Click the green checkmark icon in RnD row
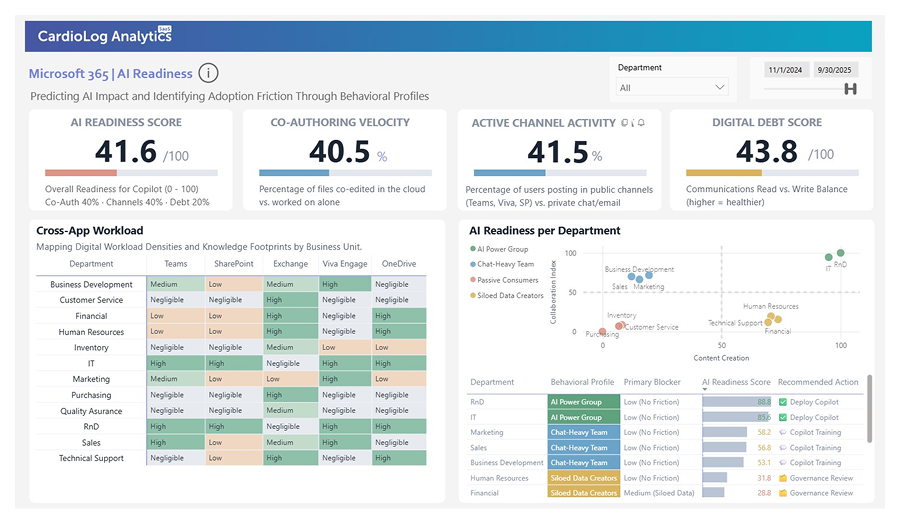 (782, 402)
